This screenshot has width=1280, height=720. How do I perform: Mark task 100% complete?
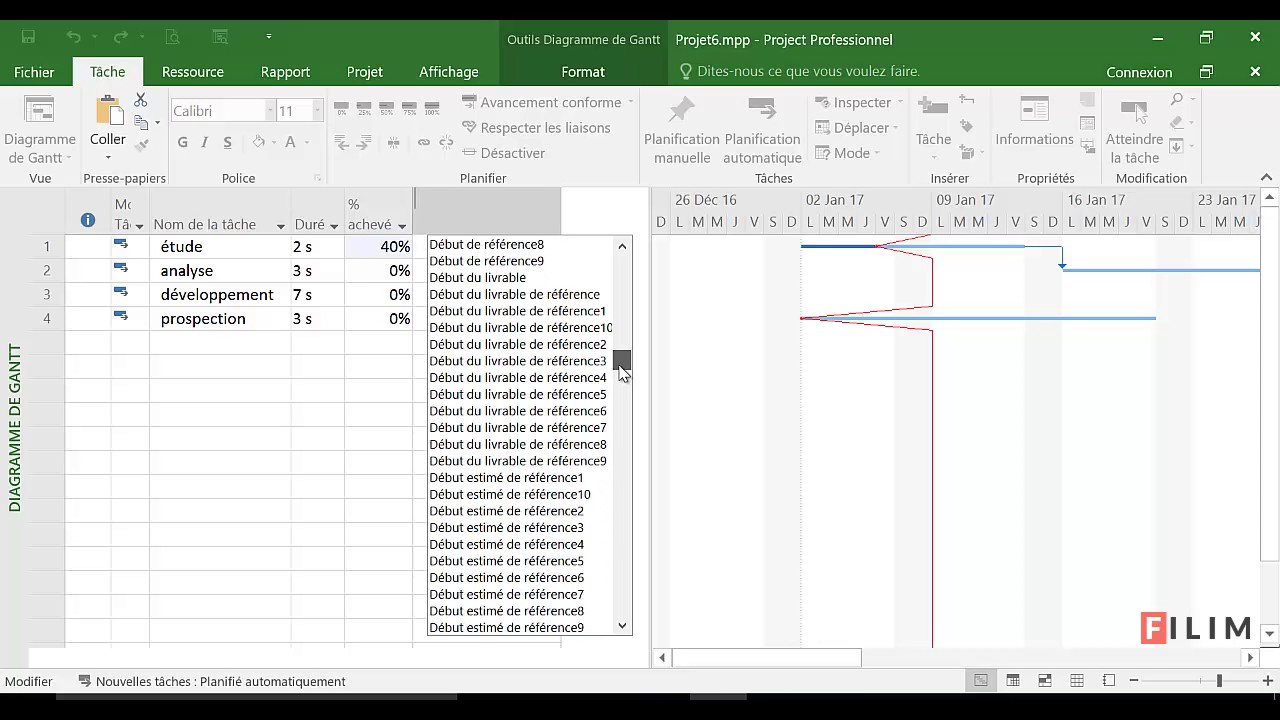coord(432,107)
